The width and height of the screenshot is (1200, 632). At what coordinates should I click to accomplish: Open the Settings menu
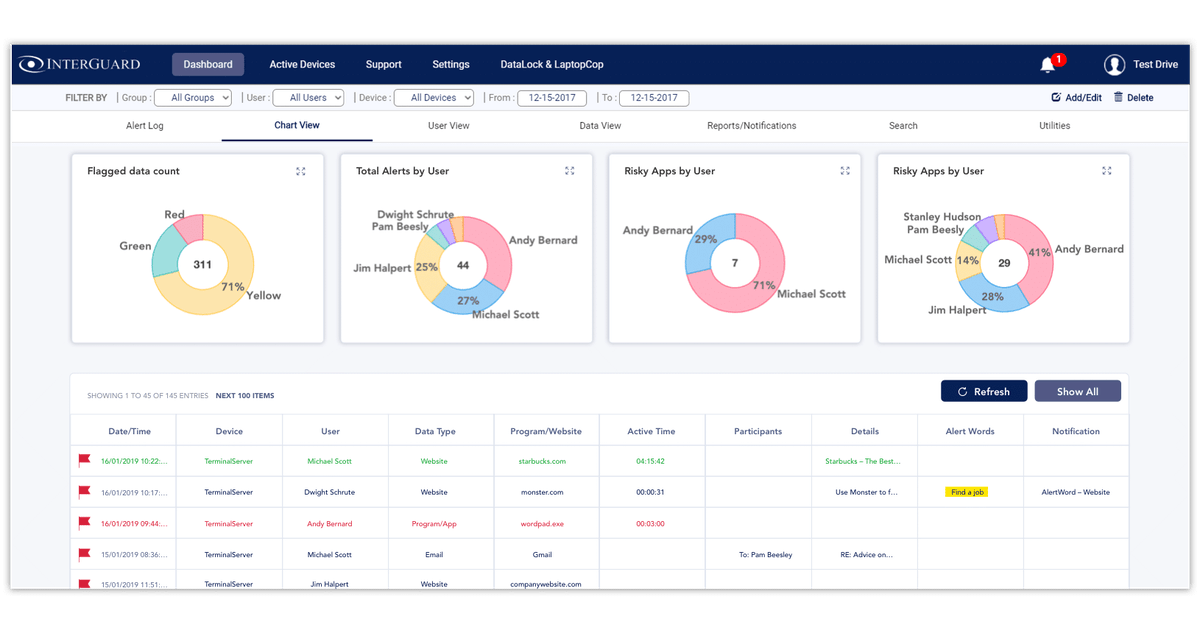click(x=451, y=64)
